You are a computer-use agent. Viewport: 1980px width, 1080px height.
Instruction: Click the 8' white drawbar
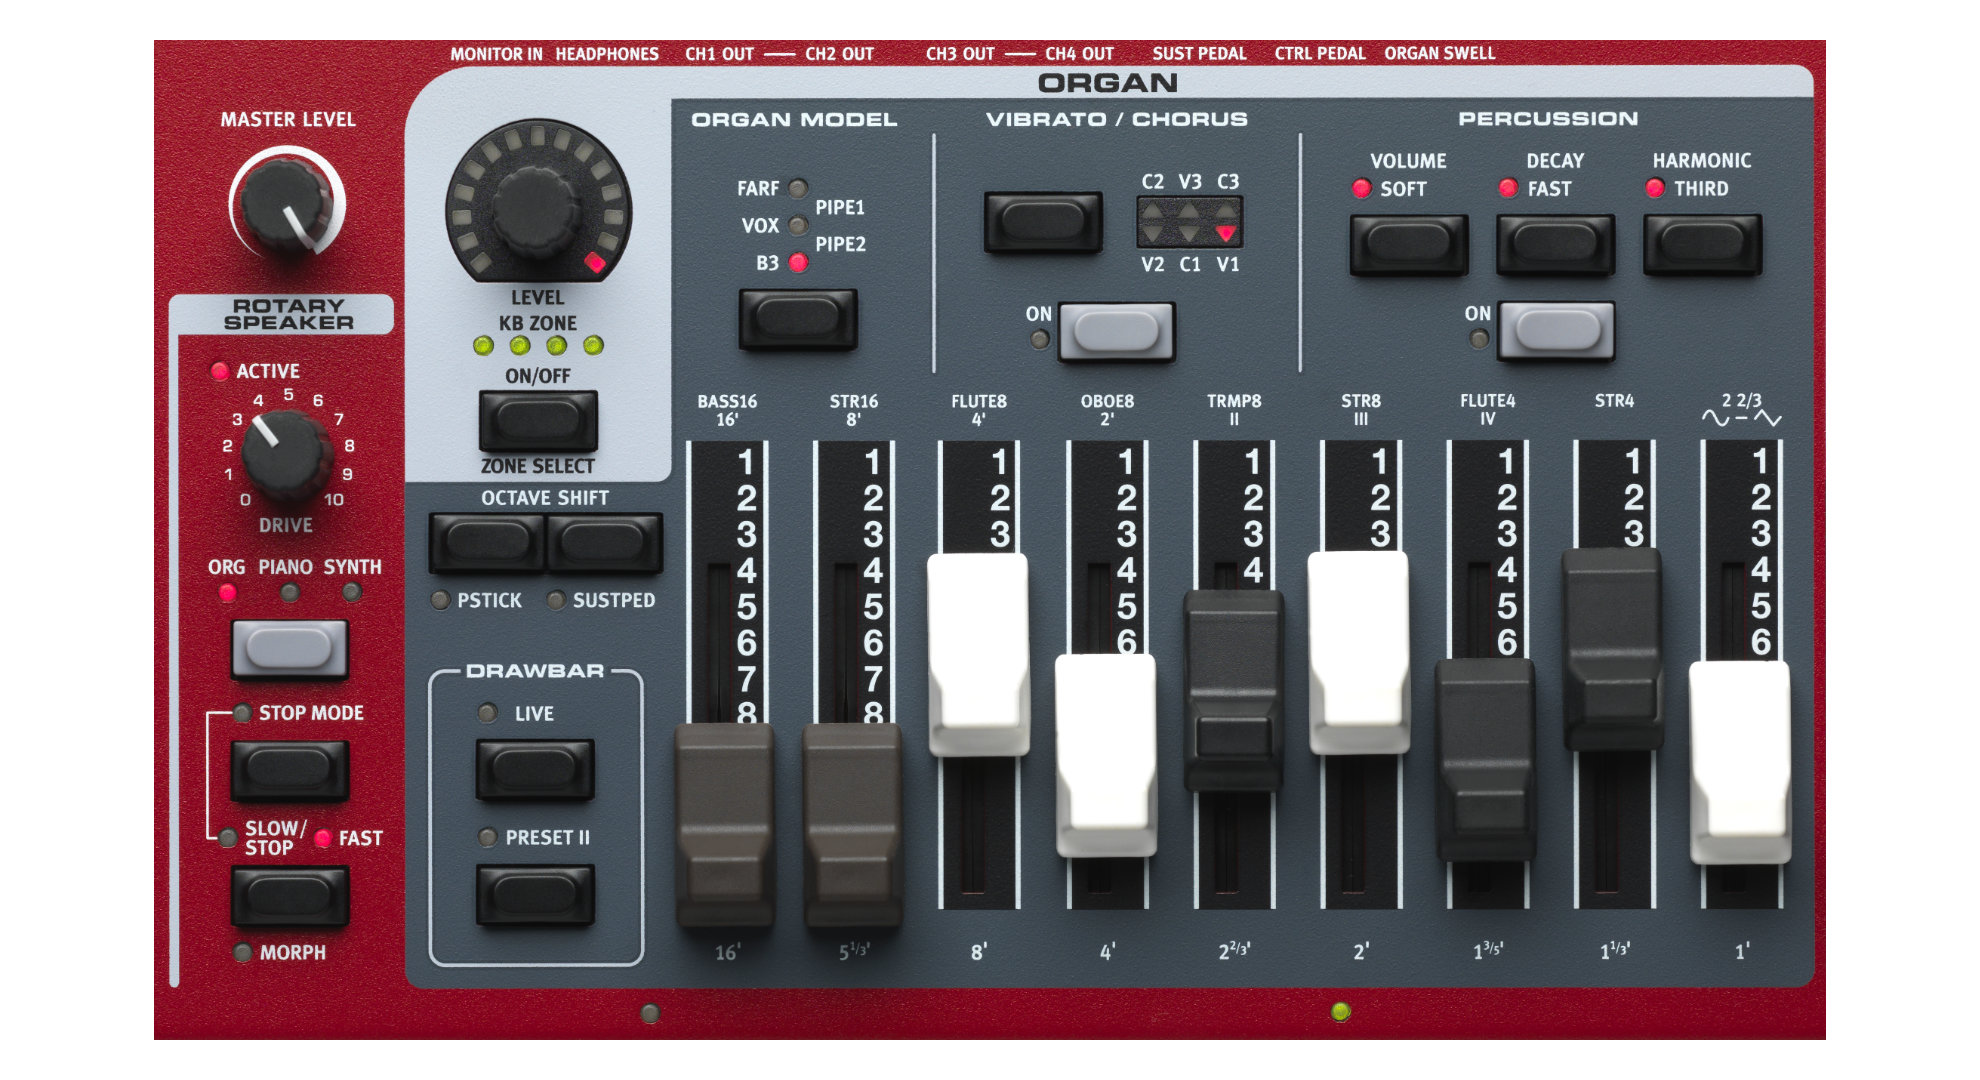(x=979, y=654)
